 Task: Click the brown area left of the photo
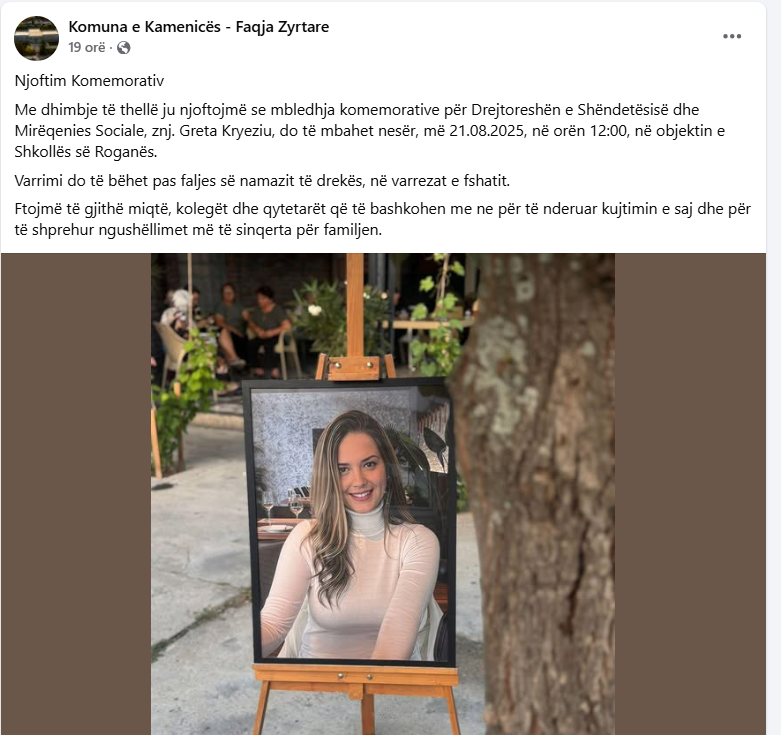[x=76, y=494]
